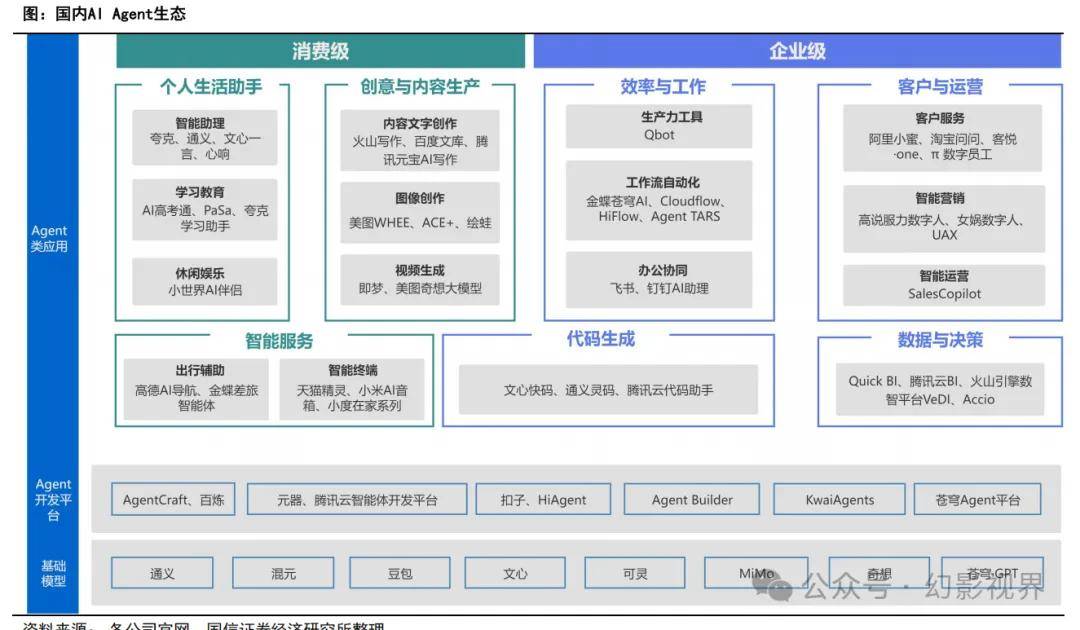Click the 个人生活助手 section heading
The height and width of the screenshot is (630, 1080).
[x=211, y=86]
